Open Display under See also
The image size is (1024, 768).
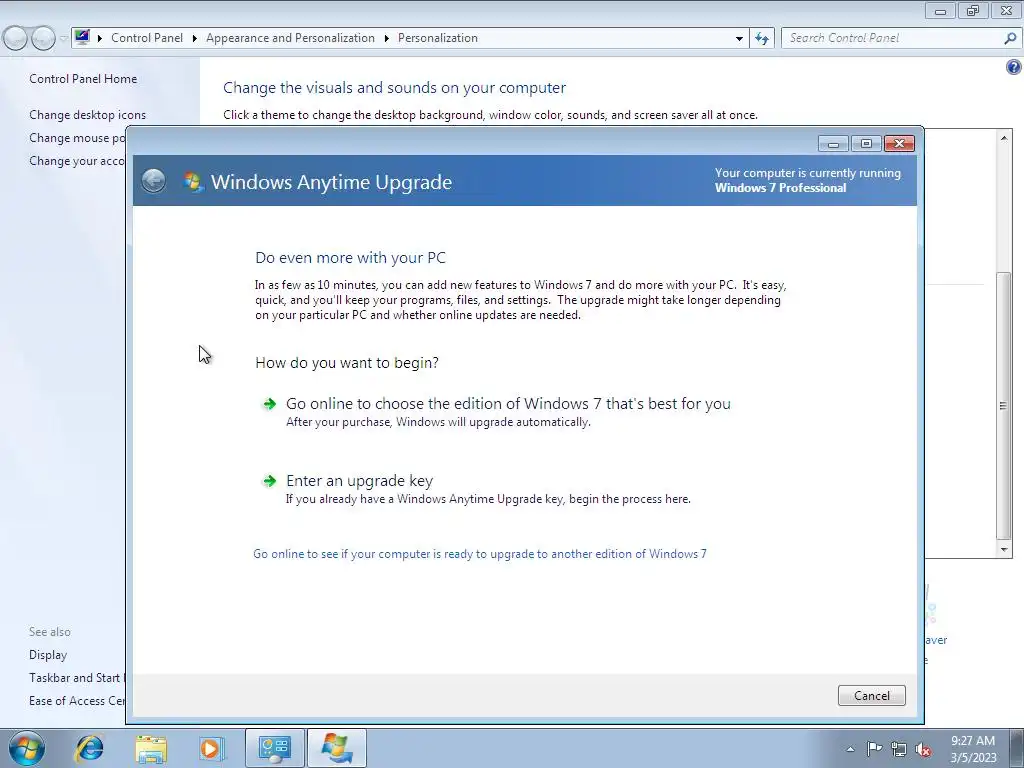(48, 655)
